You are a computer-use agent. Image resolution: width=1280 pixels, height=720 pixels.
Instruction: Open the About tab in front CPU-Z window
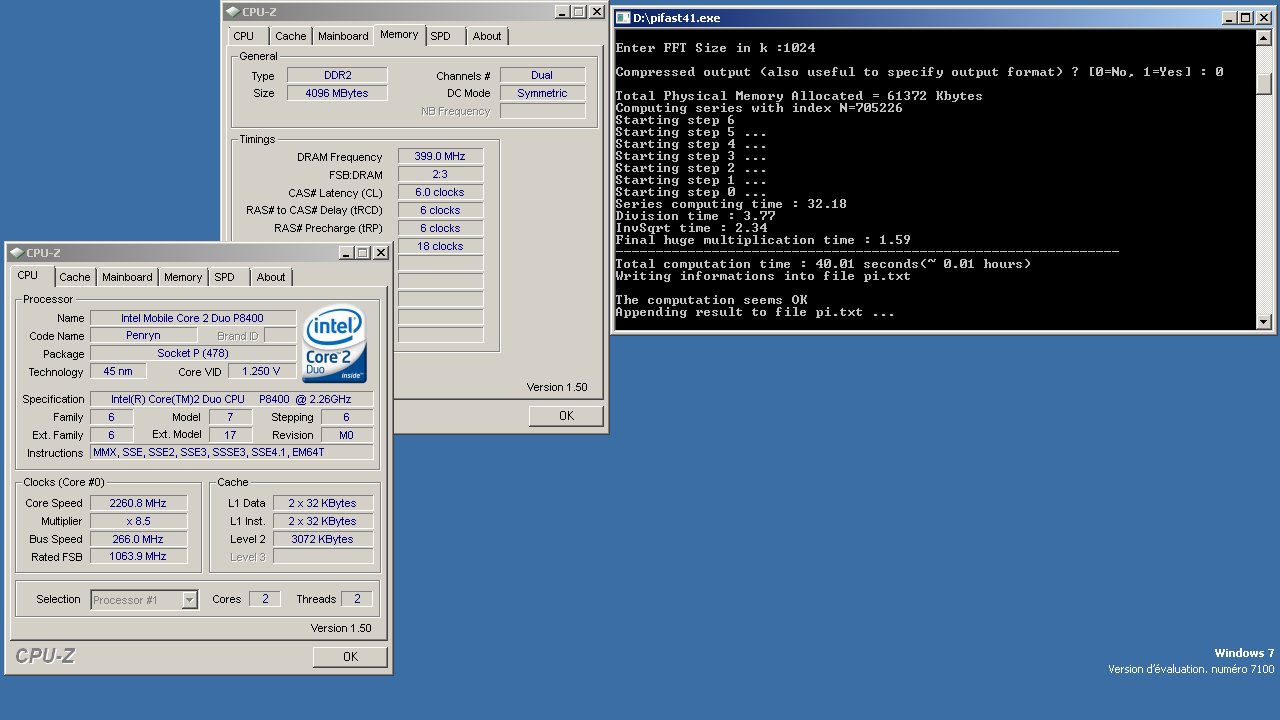[271, 277]
